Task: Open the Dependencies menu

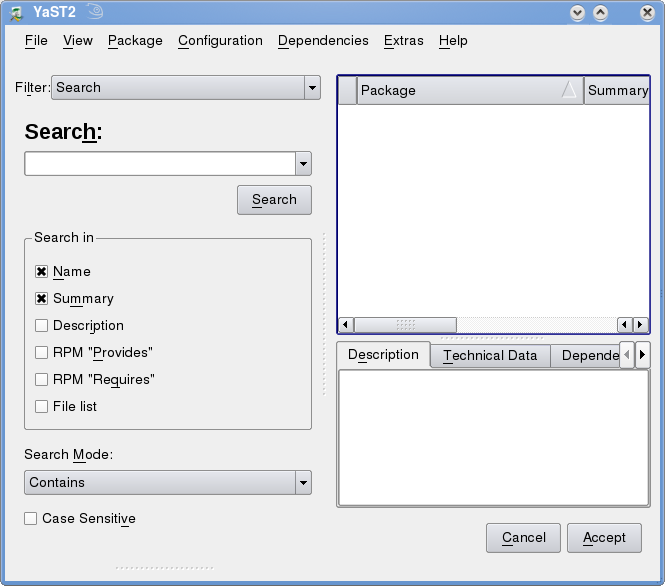Action: pyautogui.click(x=323, y=41)
